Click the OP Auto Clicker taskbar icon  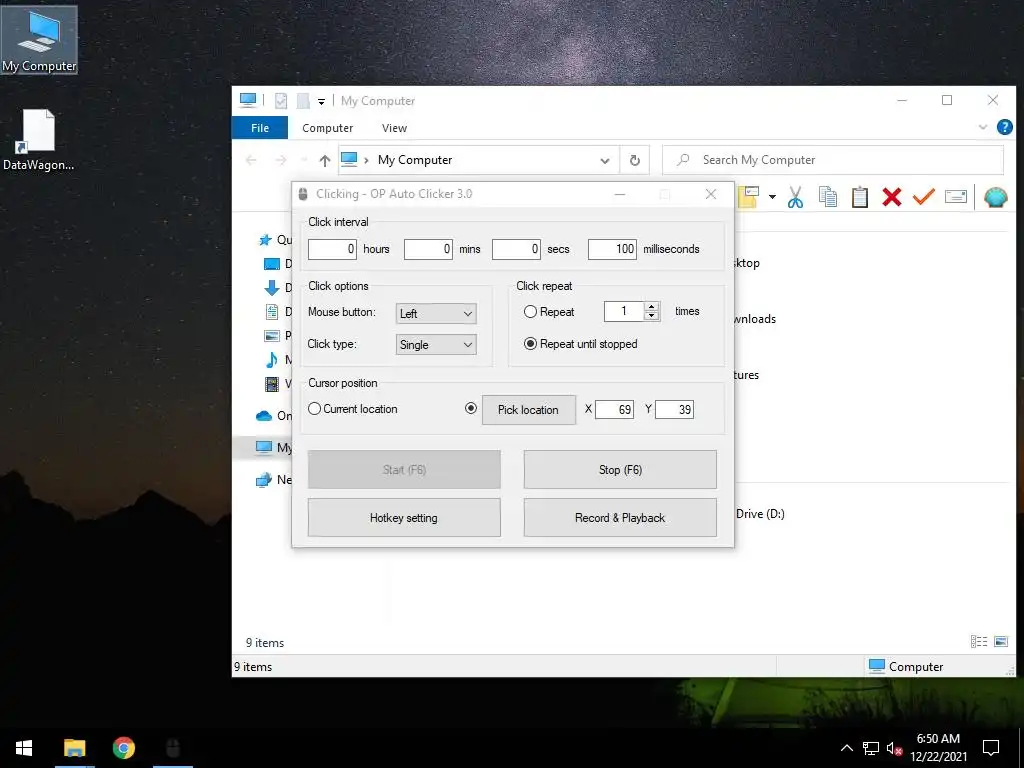tap(172, 747)
